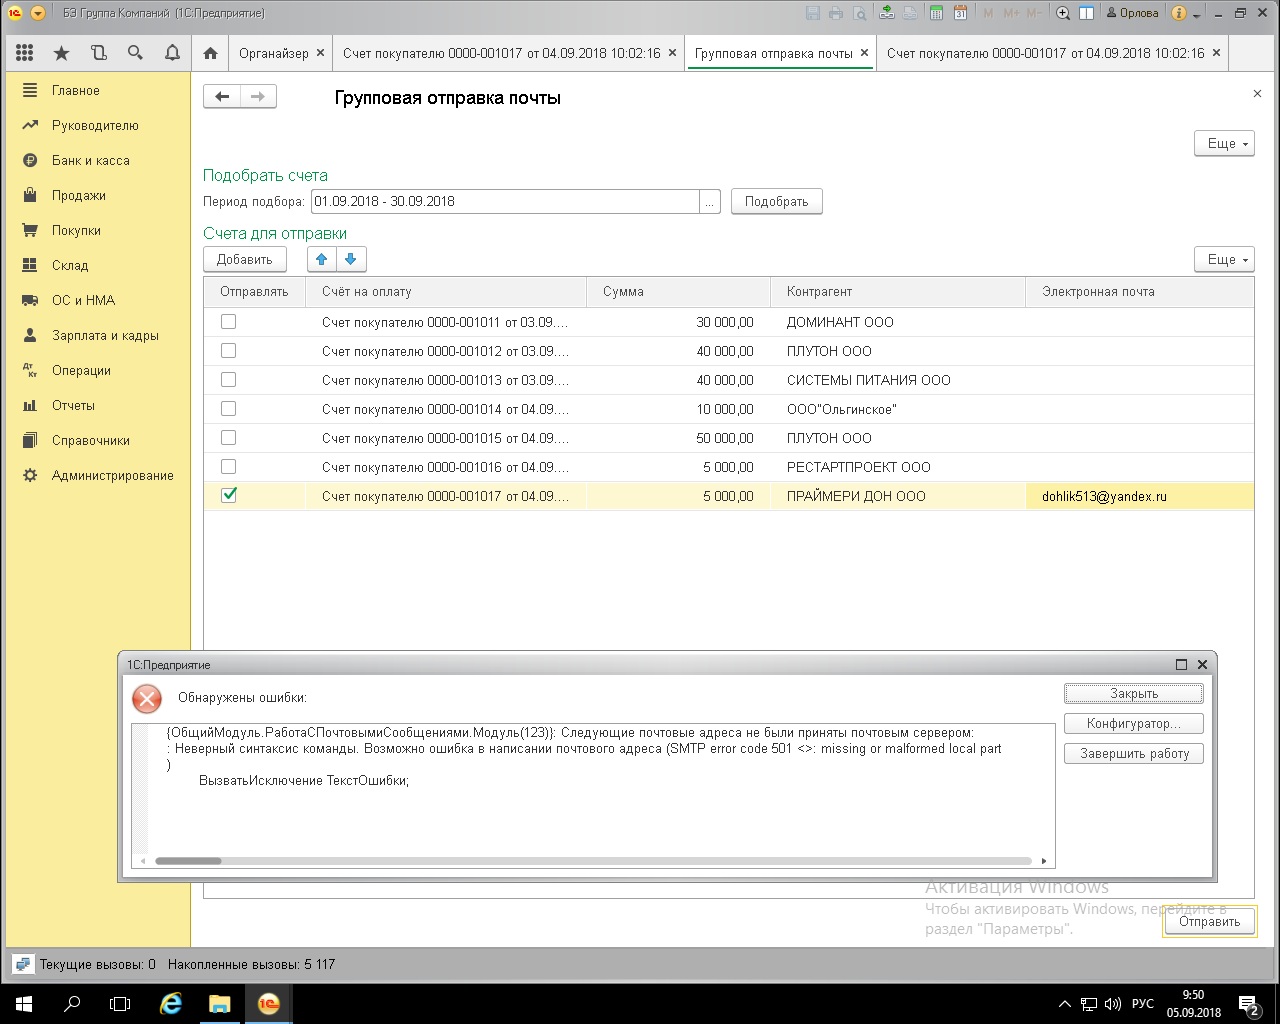This screenshot has height=1024, width=1280.
Task: Open the Руководителю section
Action: coord(95,125)
